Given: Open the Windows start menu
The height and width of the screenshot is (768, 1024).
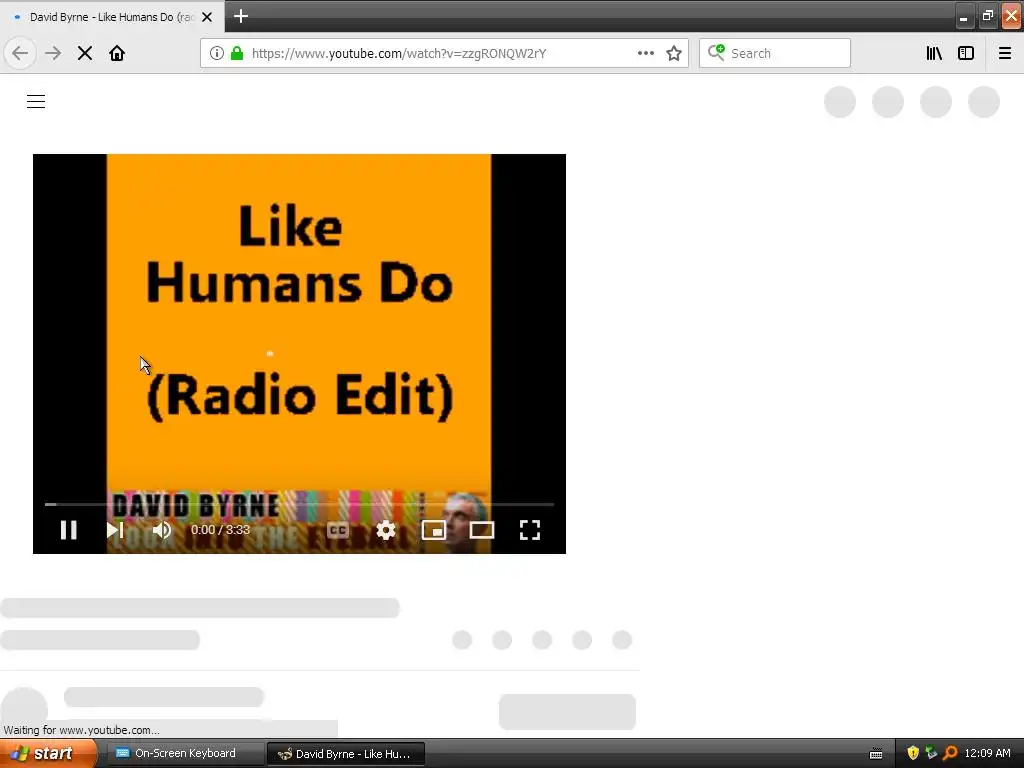Looking at the screenshot, I should [x=47, y=754].
